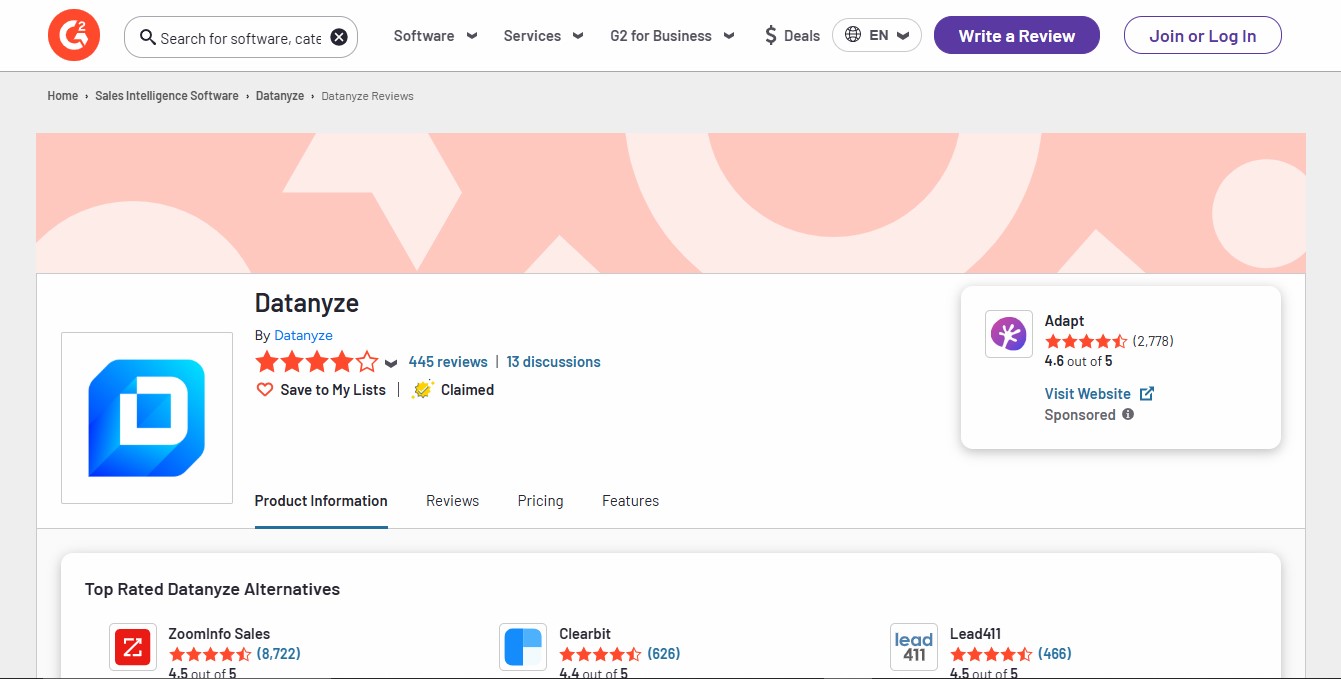
Task: Open Lead411 alternative
Action: tap(975, 634)
